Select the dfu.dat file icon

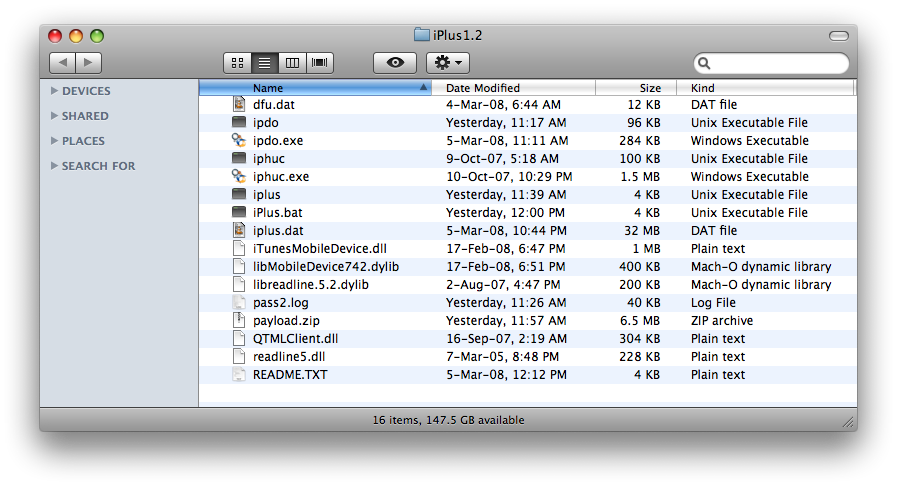tap(238, 105)
